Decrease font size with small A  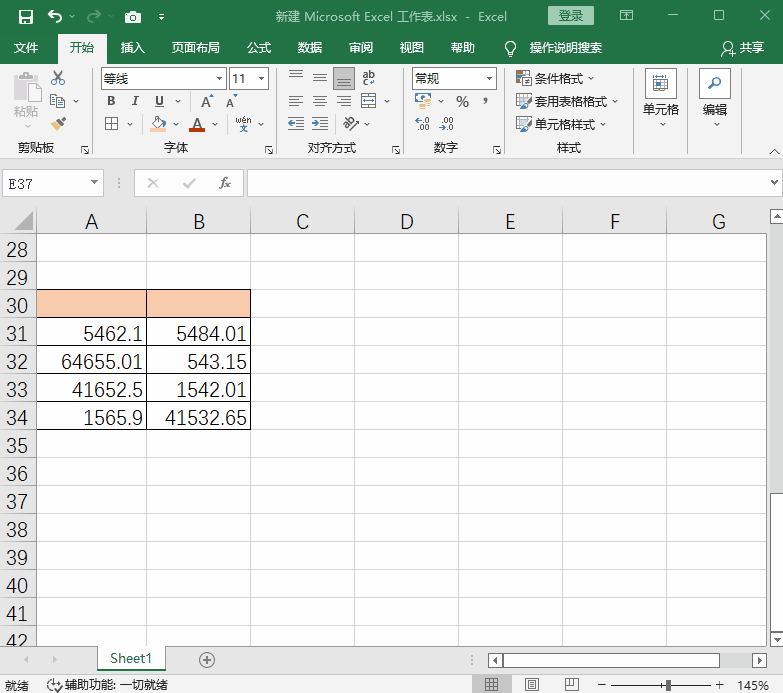231,101
